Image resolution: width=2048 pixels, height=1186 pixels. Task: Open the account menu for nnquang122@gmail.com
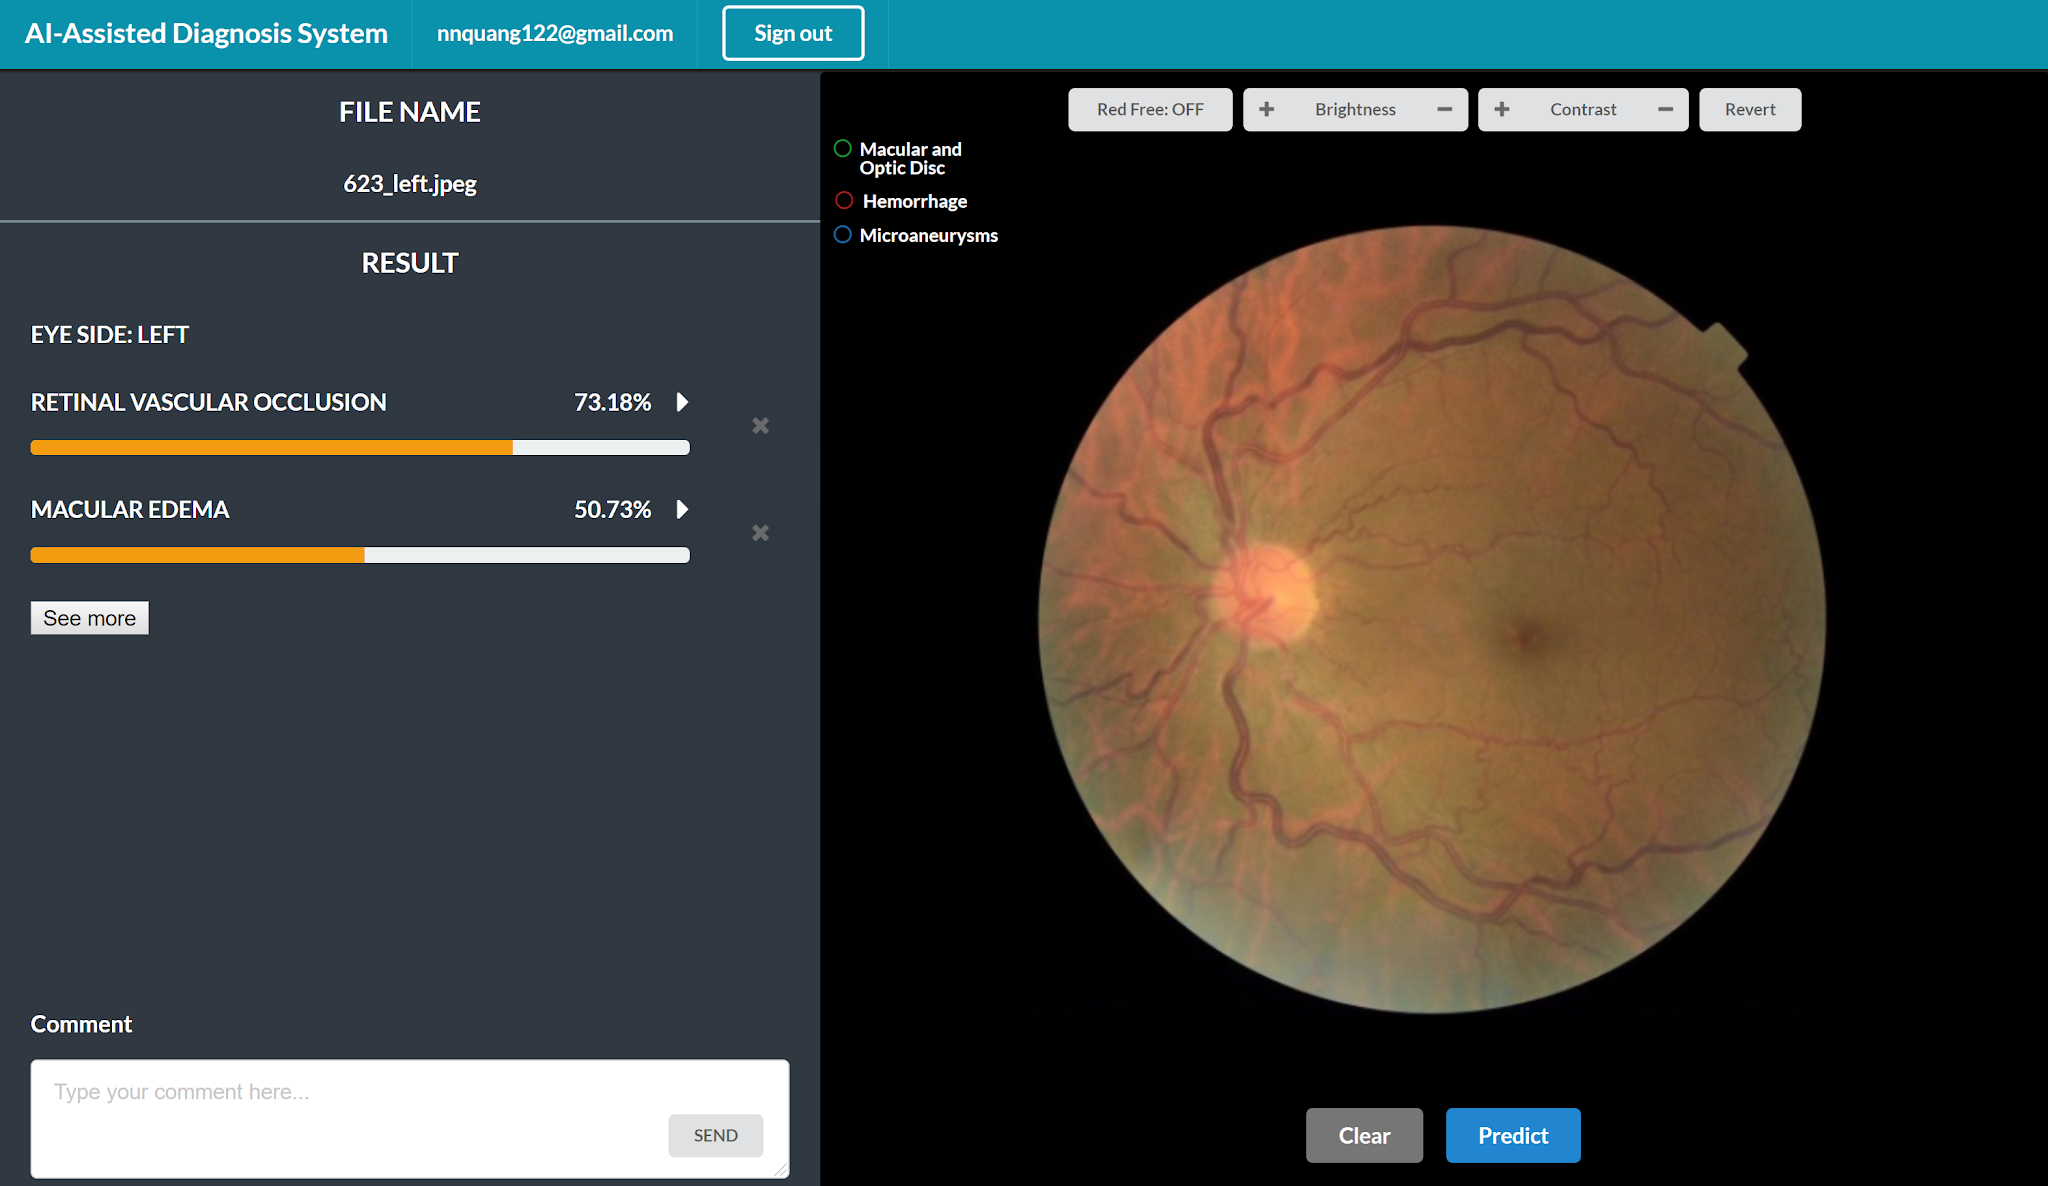[x=555, y=33]
